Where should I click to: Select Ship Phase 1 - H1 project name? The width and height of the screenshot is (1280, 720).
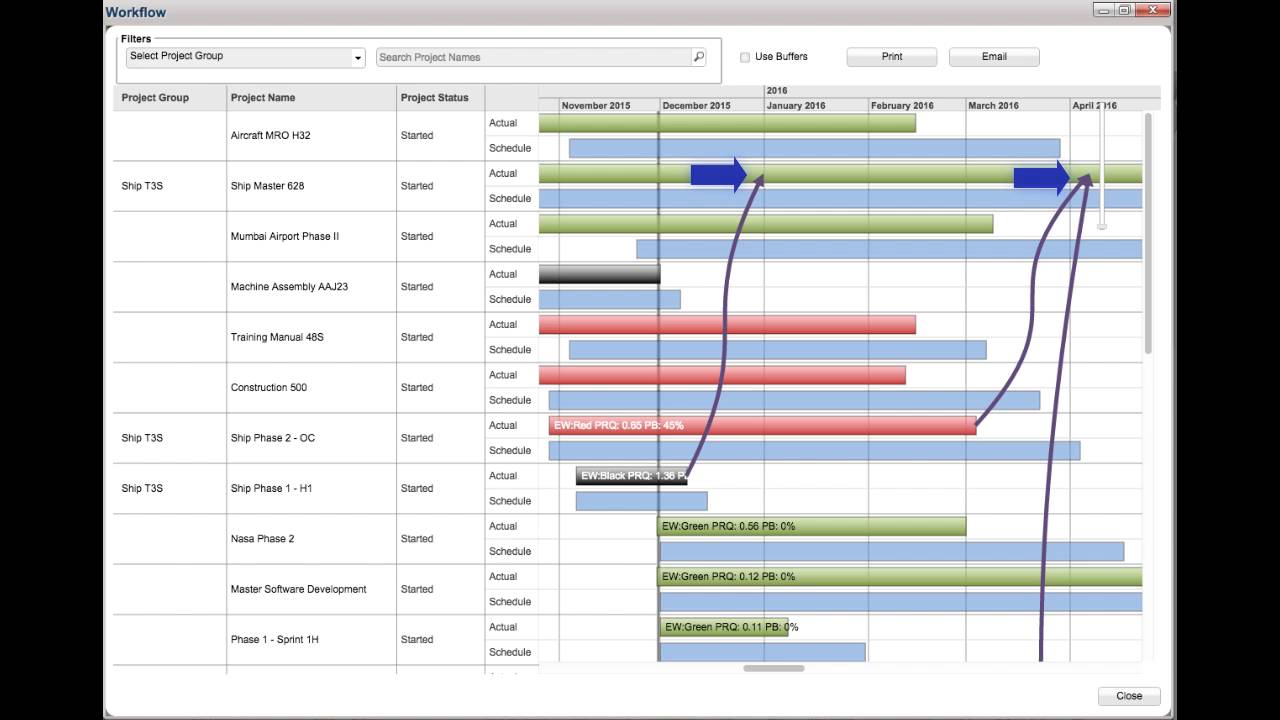tap(271, 488)
